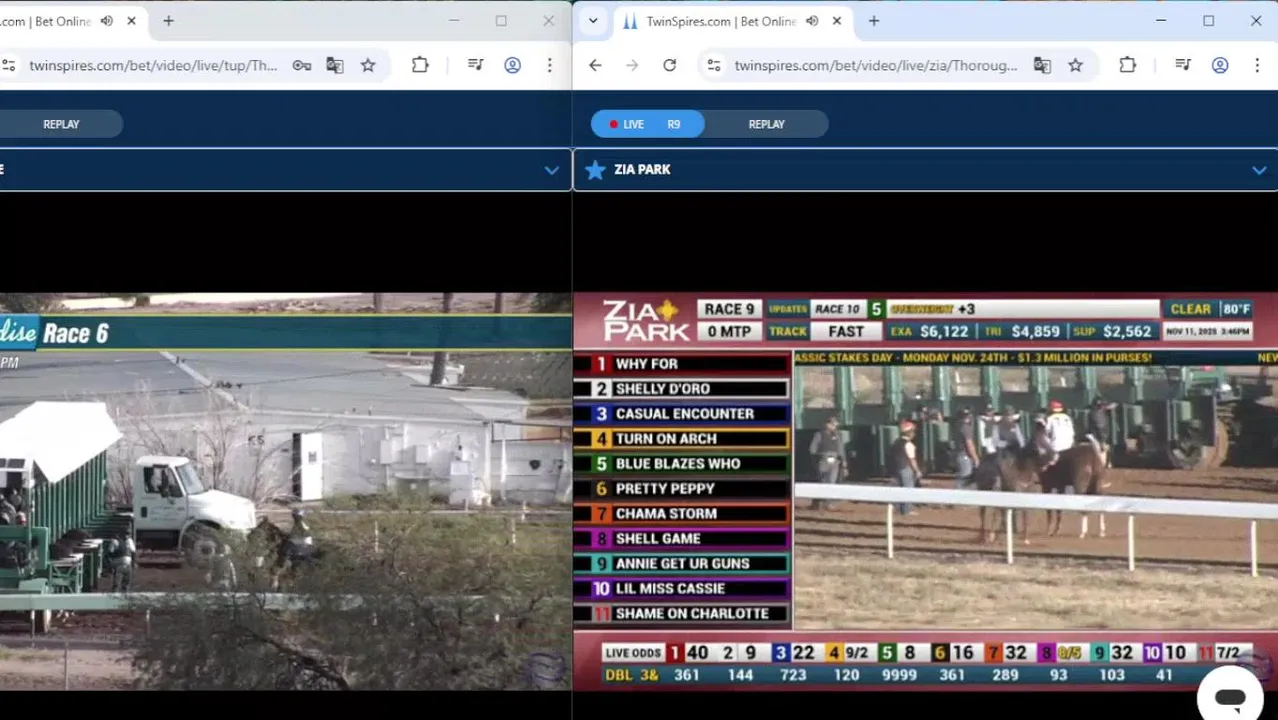
Task: Click left window Race 6 video feed
Action: (286, 490)
